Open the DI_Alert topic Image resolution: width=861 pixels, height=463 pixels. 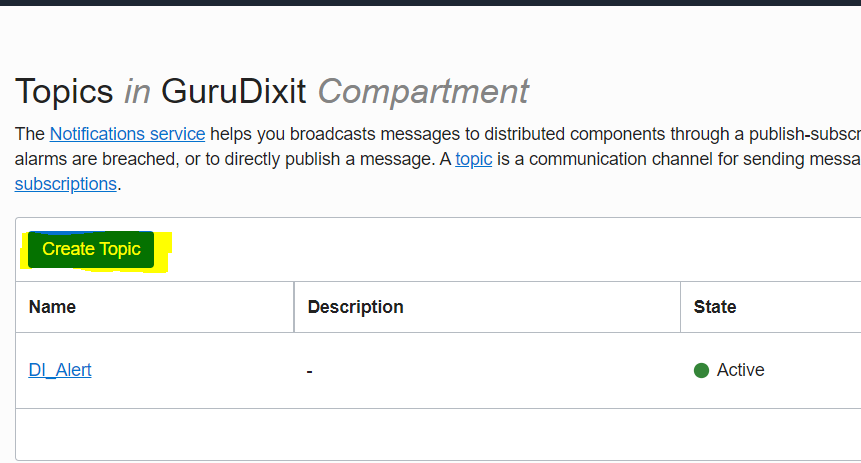(60, 370)
